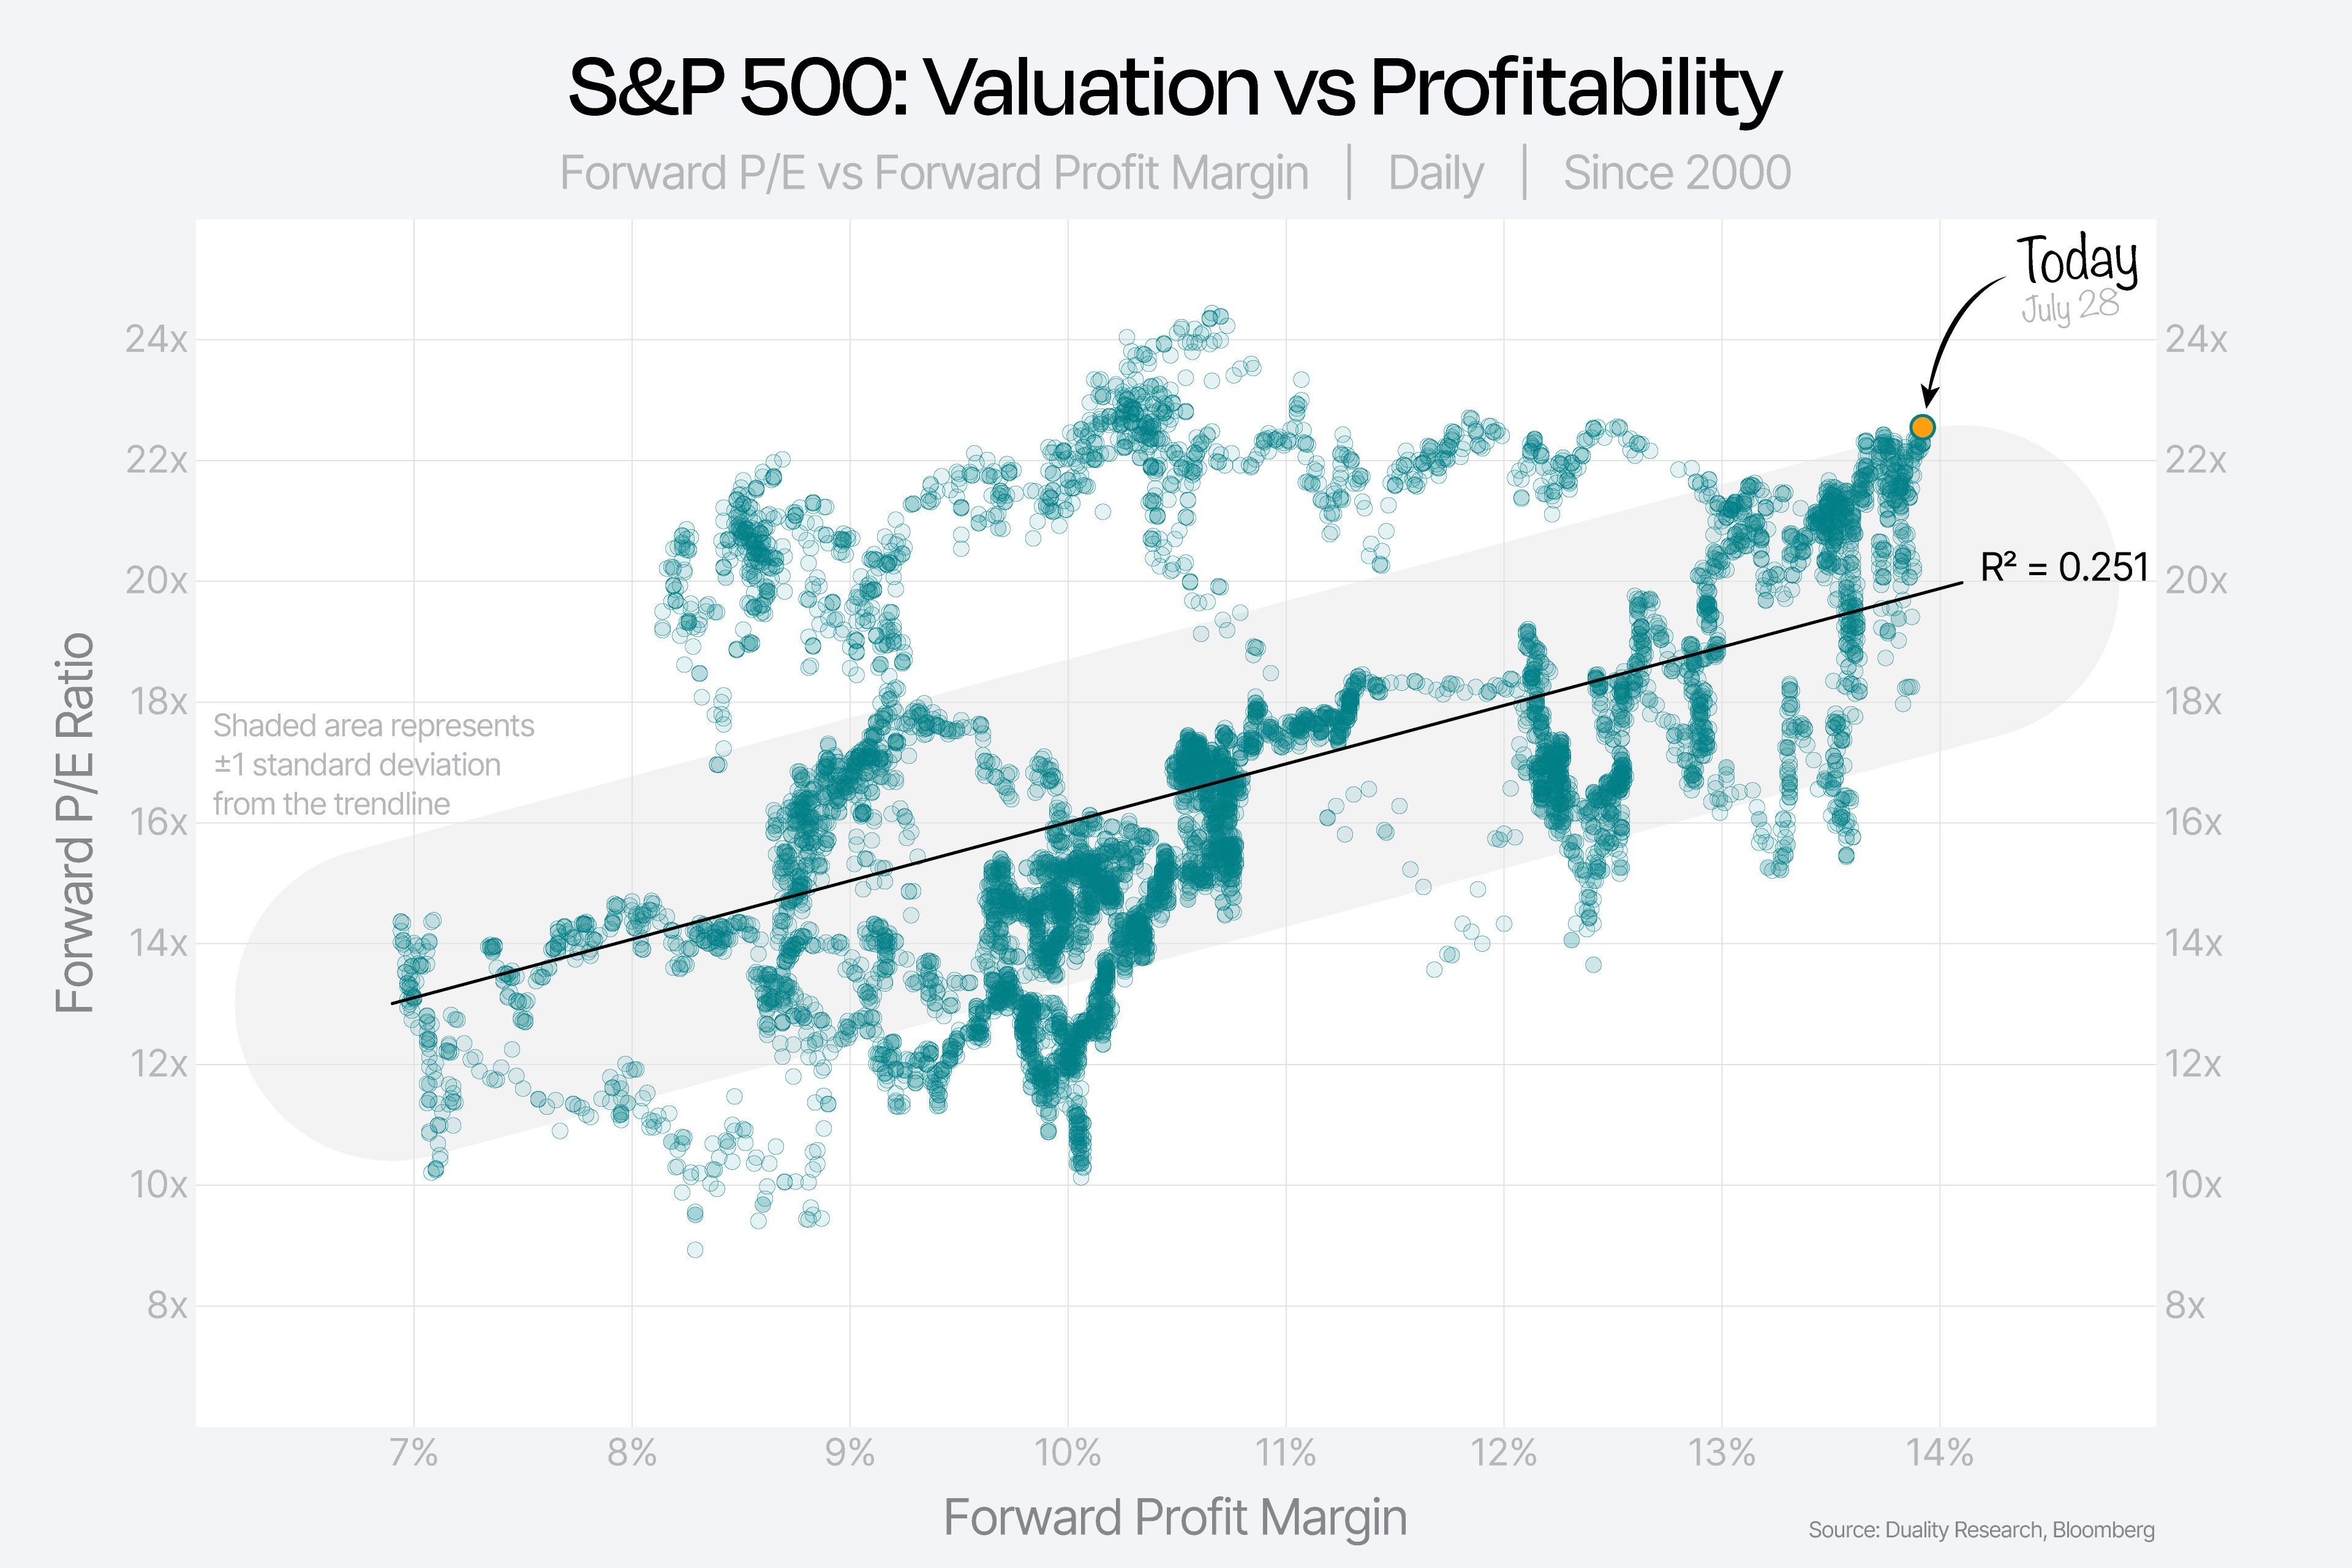Click the 20x tick on right axis
The image size is (2352, 1568).
tap(2195, 581)
